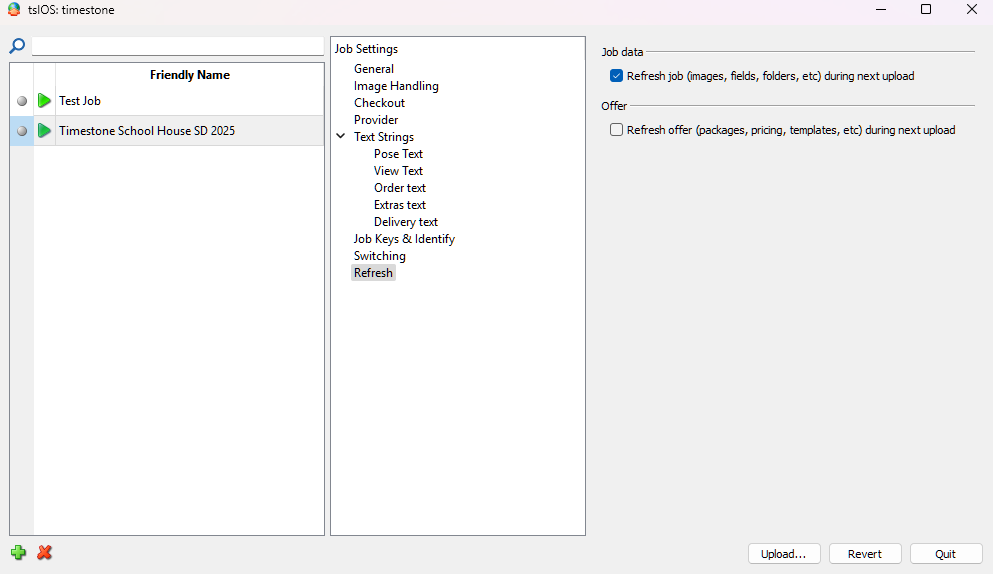
Task: Uncheck Refresh job during next upload
Action: click(x=616, y=76)
